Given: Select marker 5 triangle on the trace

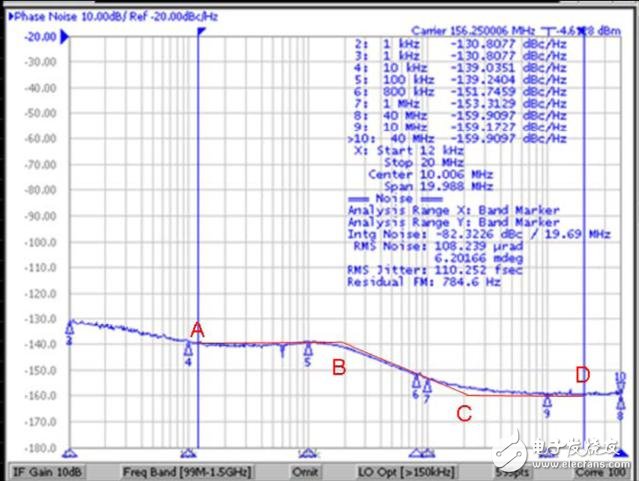Looking at the screenshot, I should pos(308,349).
